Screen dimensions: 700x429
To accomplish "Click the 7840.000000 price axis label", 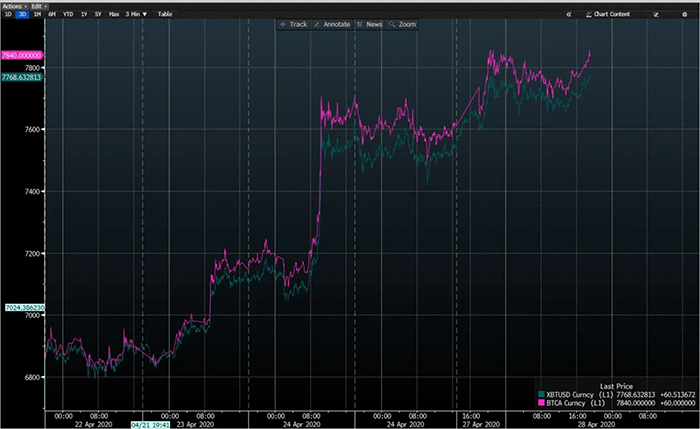I will coord(22,56).
